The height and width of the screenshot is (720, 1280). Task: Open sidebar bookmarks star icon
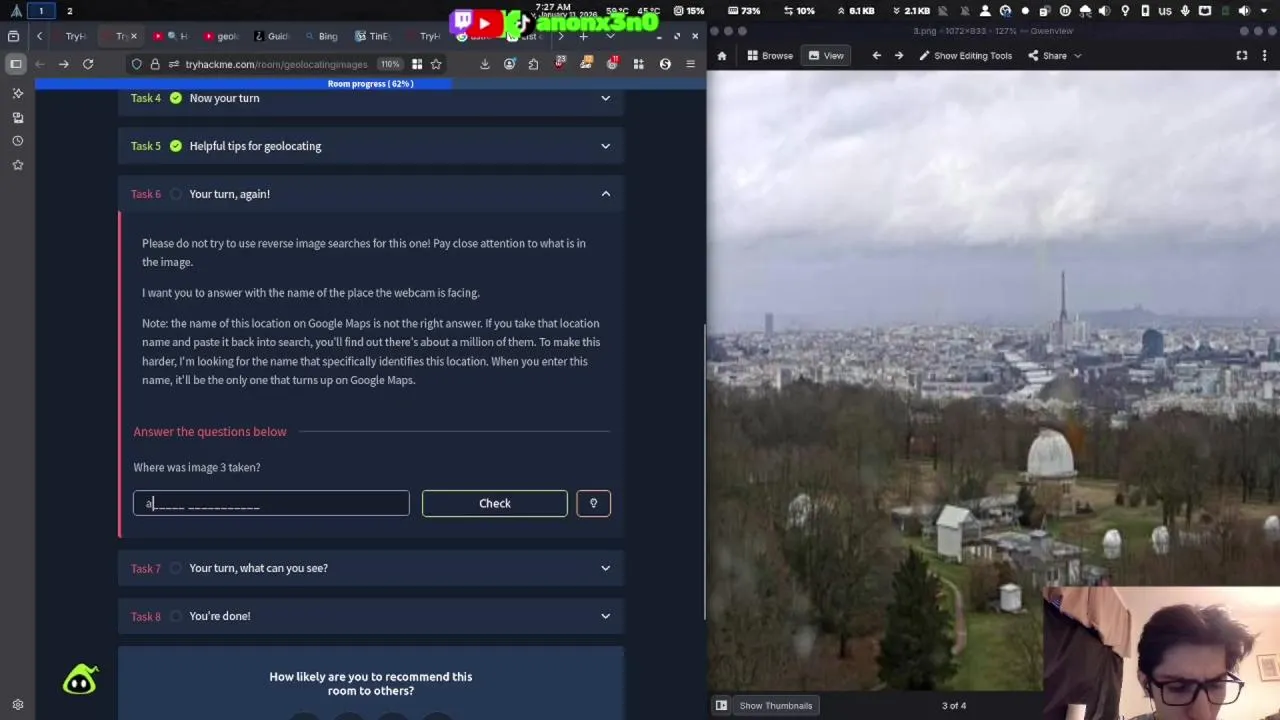pos(17,165)
